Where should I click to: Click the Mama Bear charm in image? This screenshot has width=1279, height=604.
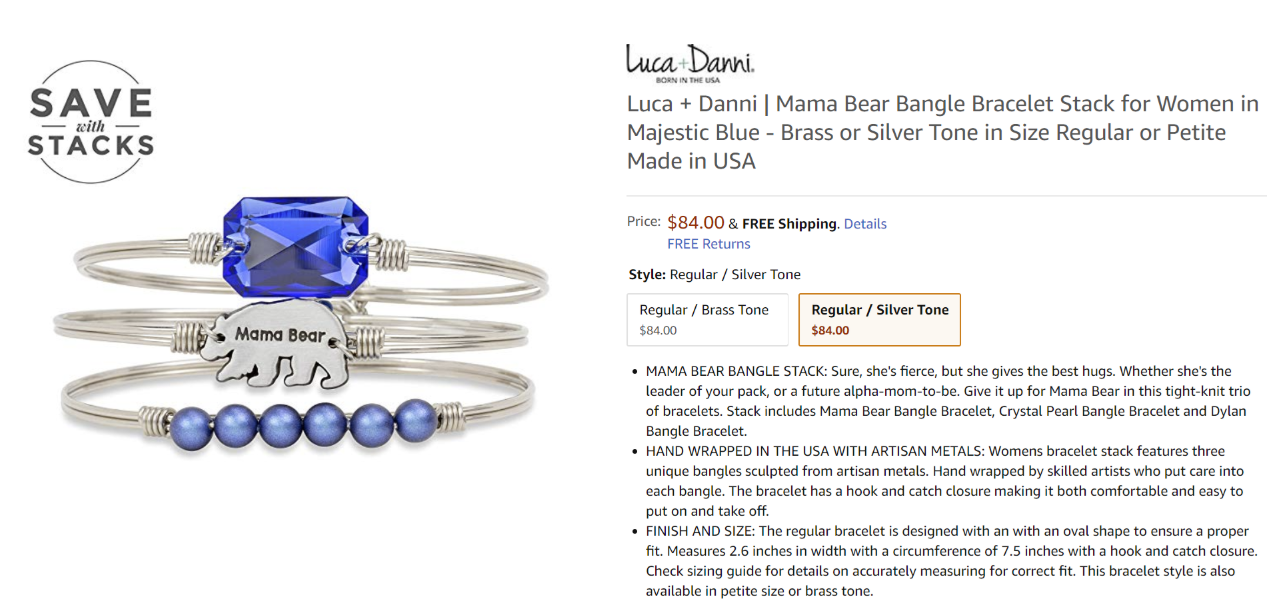(274, 346)
